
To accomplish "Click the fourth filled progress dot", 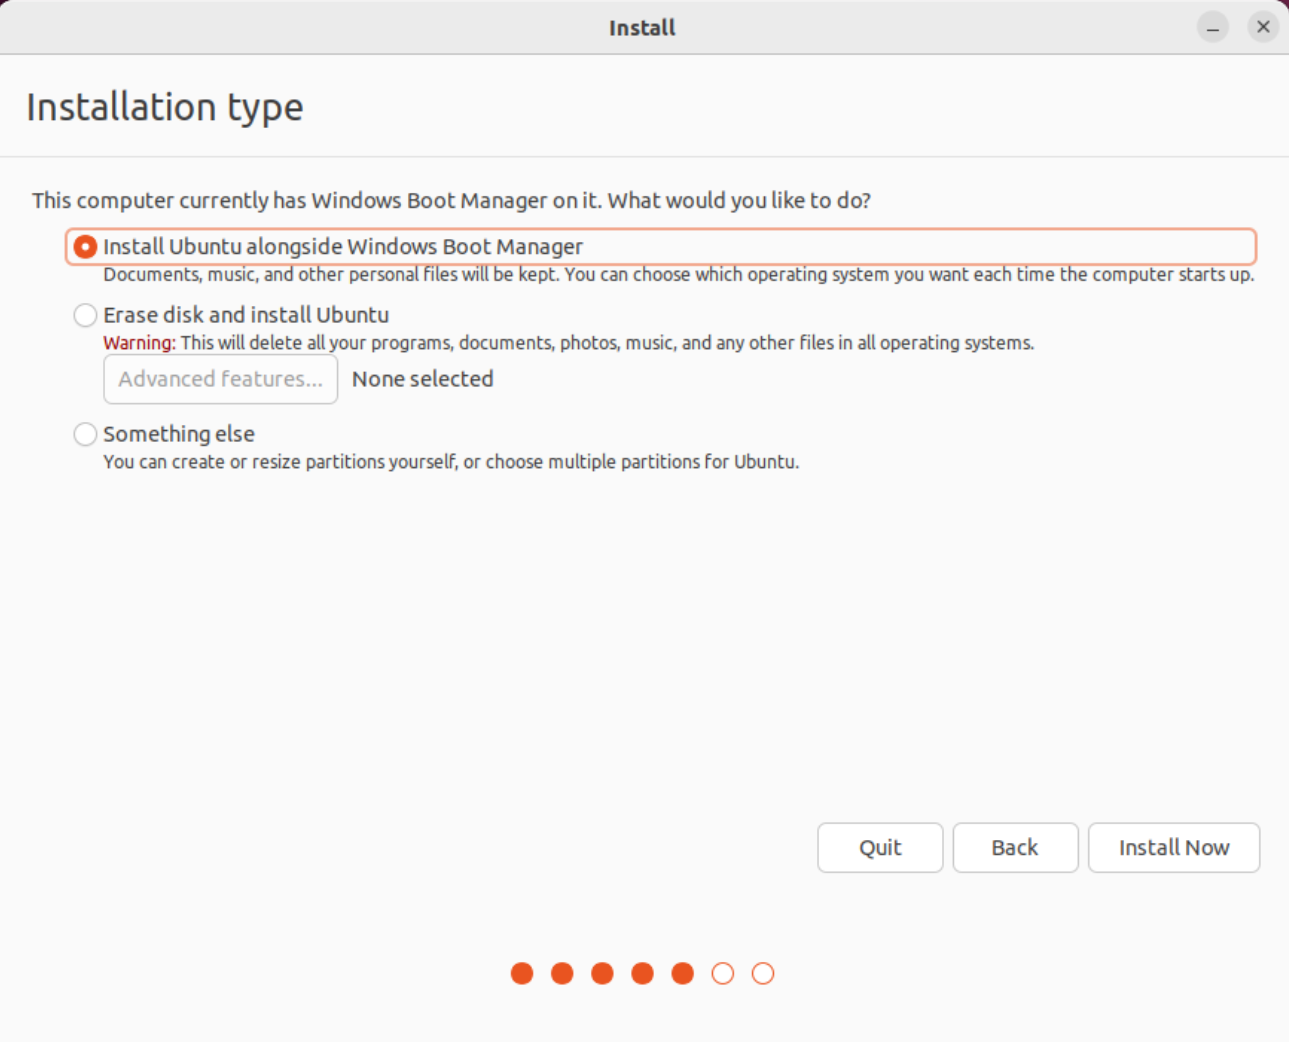I will click(x=642, y=974).
